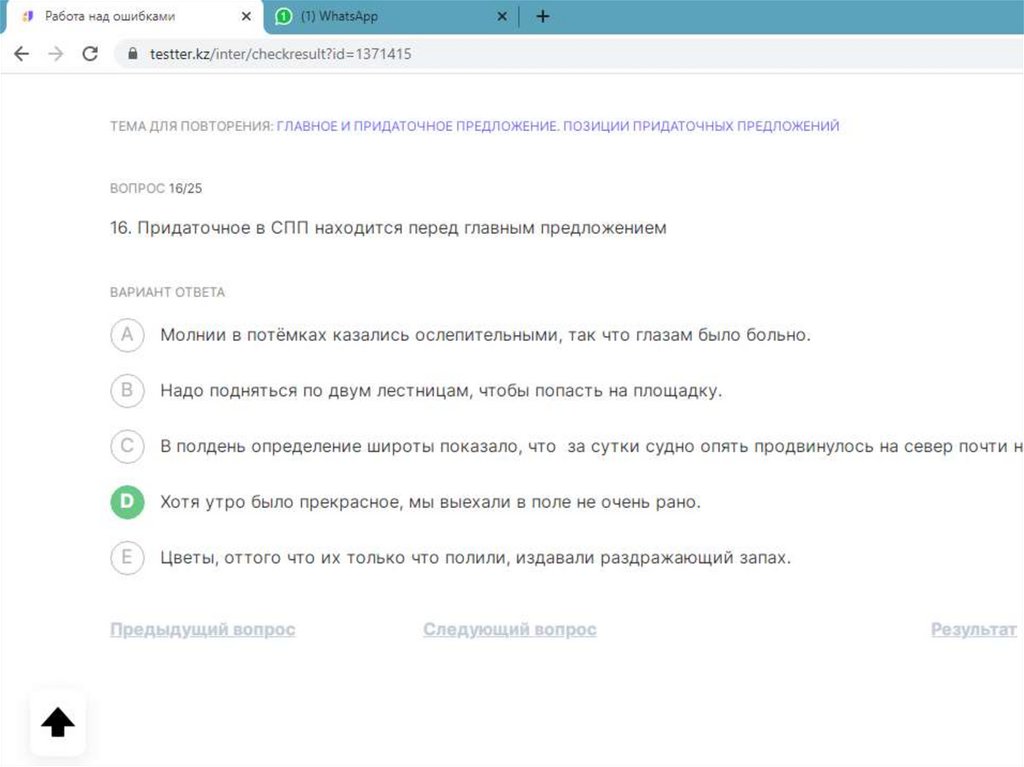1024x767 pixels.
Task: Click the scroll-to-top arrow button
Action: point(57,722)
